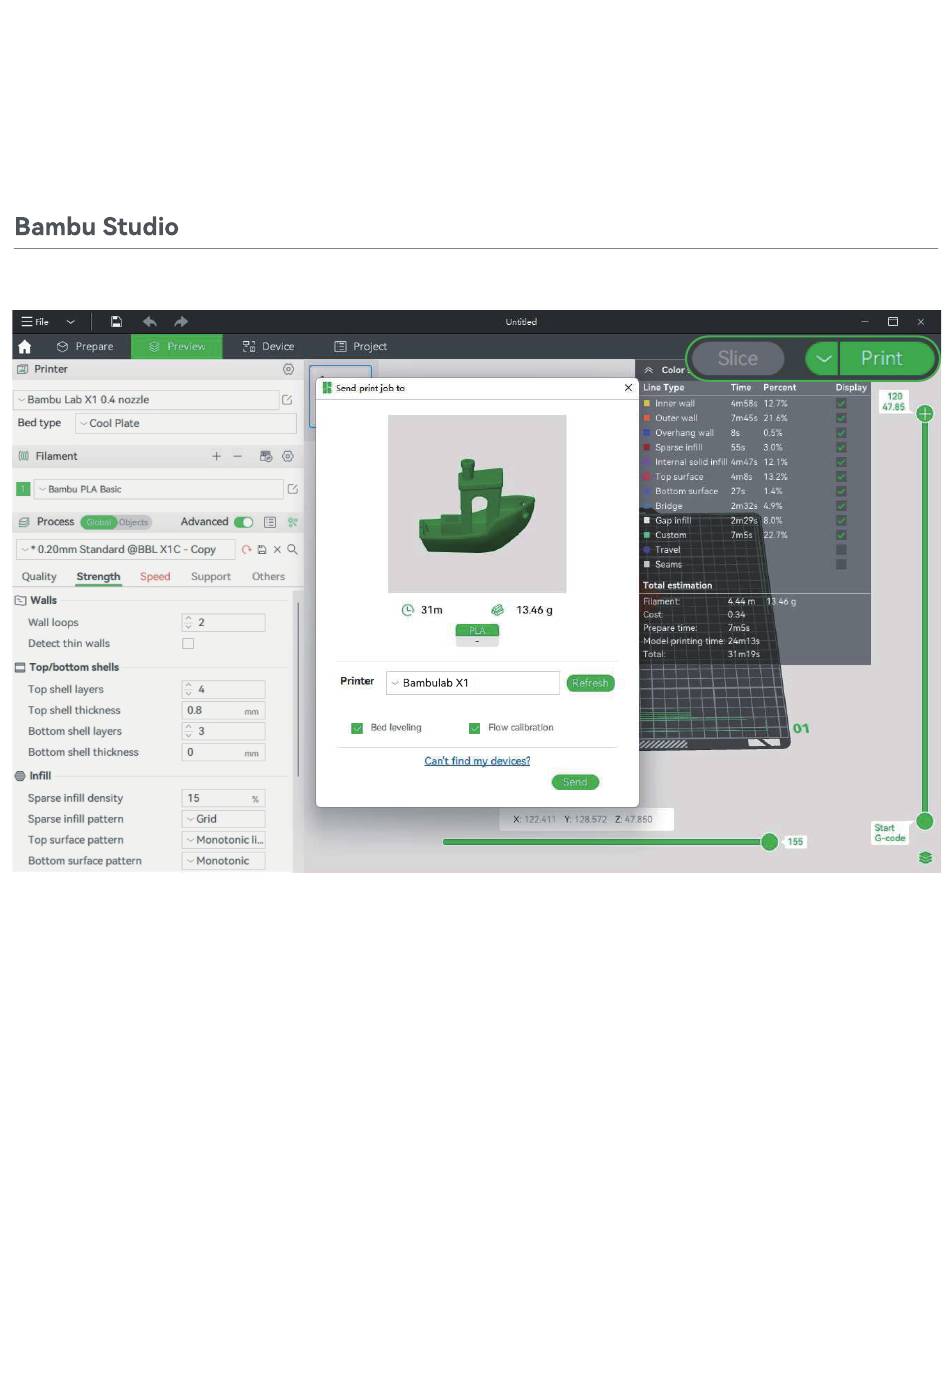Open the Bambu PLA Basic filament dropdown
The height and width of the screenshot is (1378, 950).
159,489
